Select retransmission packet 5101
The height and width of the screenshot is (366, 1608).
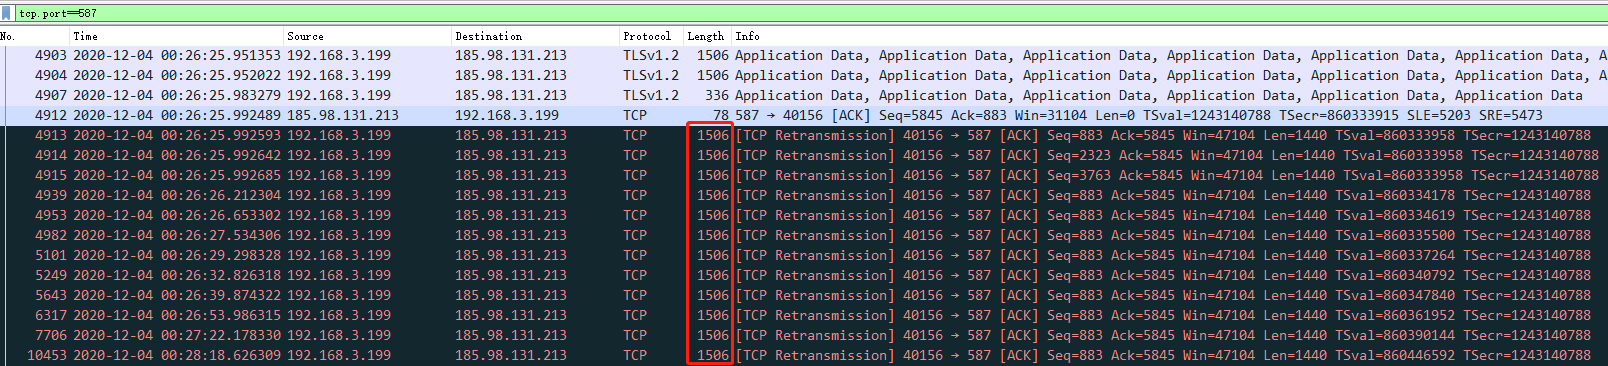pyautogui.click(x=804, y=256)
